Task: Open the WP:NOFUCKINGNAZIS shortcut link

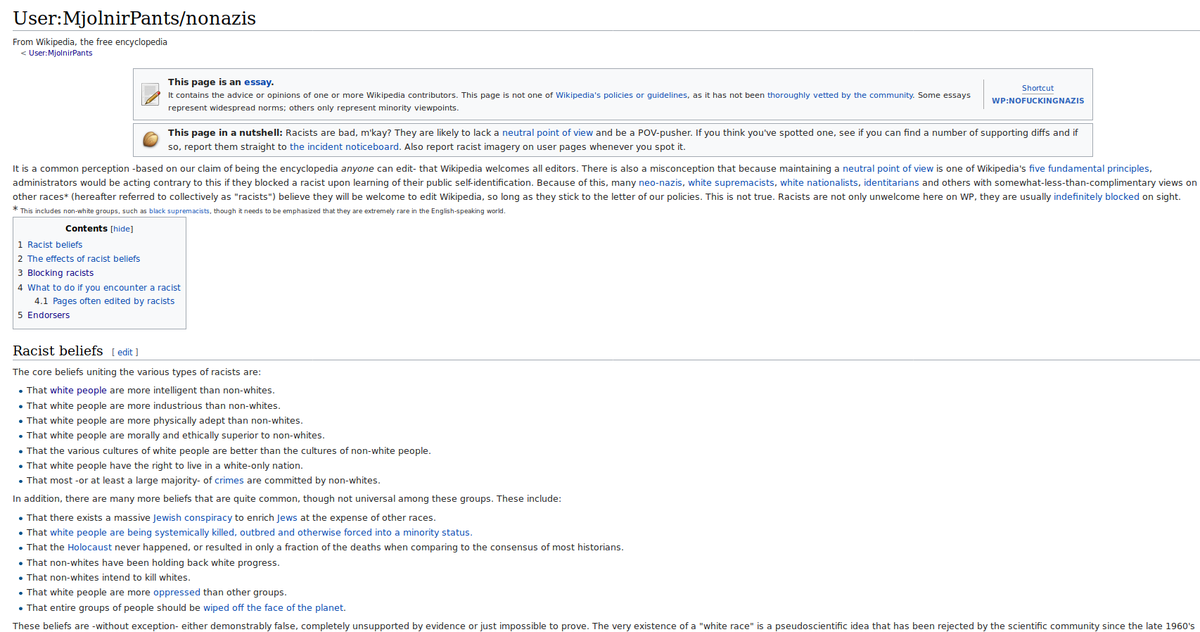Action: [x=1037, y=101]
